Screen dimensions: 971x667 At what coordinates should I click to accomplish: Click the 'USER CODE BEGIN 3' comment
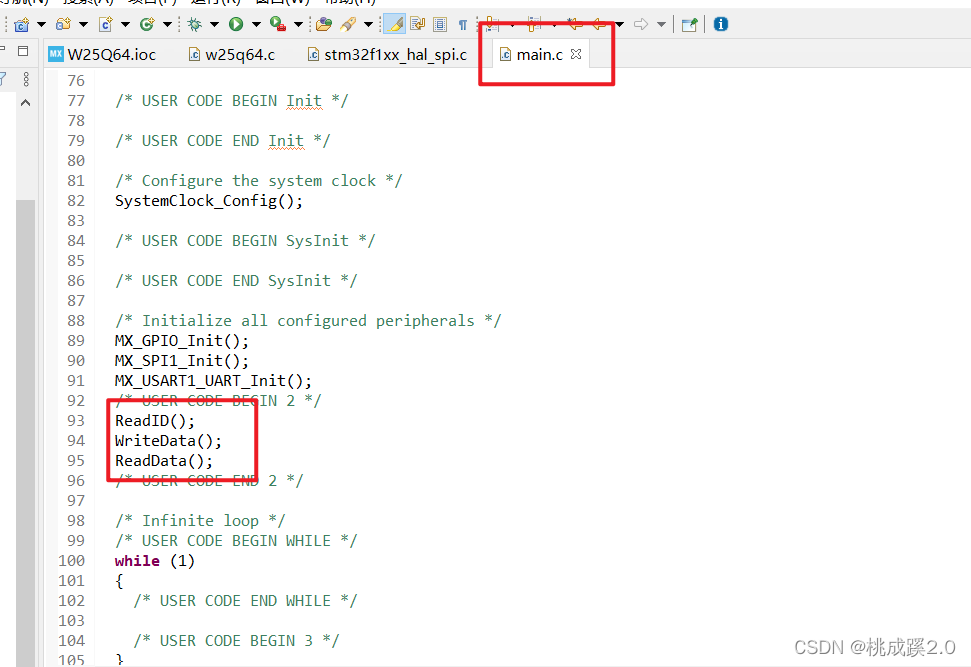pyautogui.click(x=236, y=640)
